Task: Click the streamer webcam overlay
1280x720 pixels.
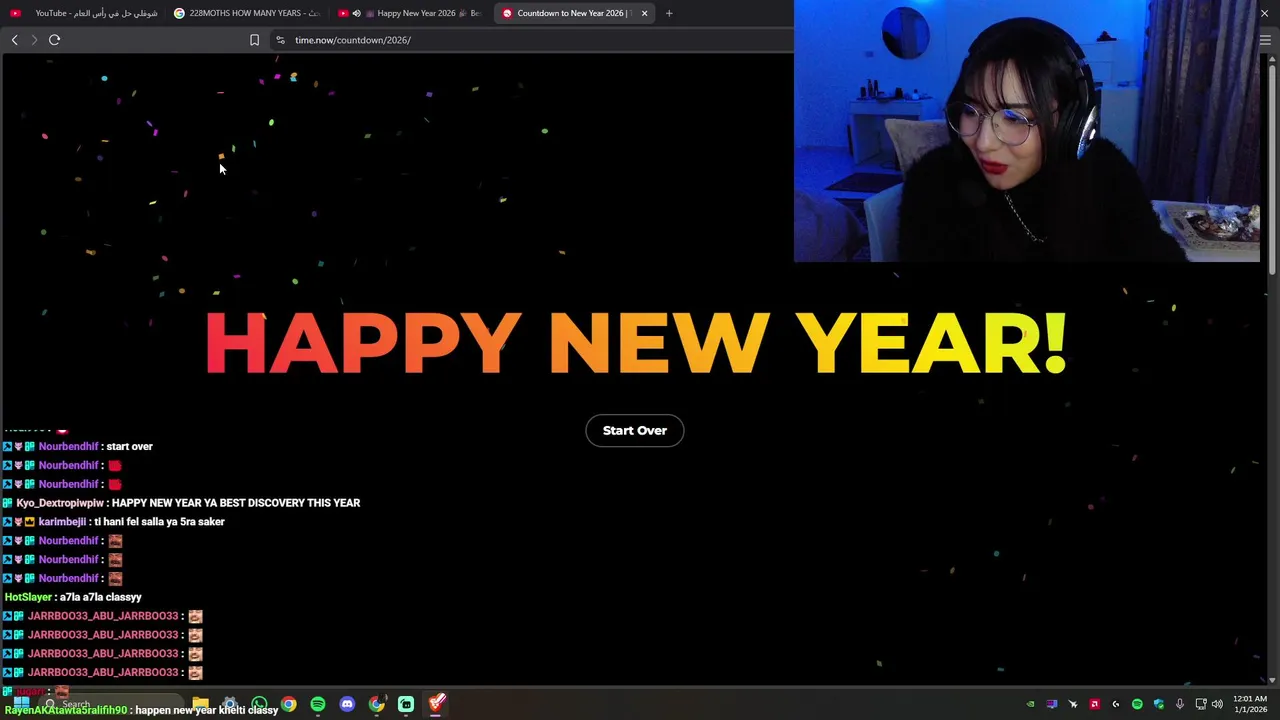Action: pos(1027,131)
